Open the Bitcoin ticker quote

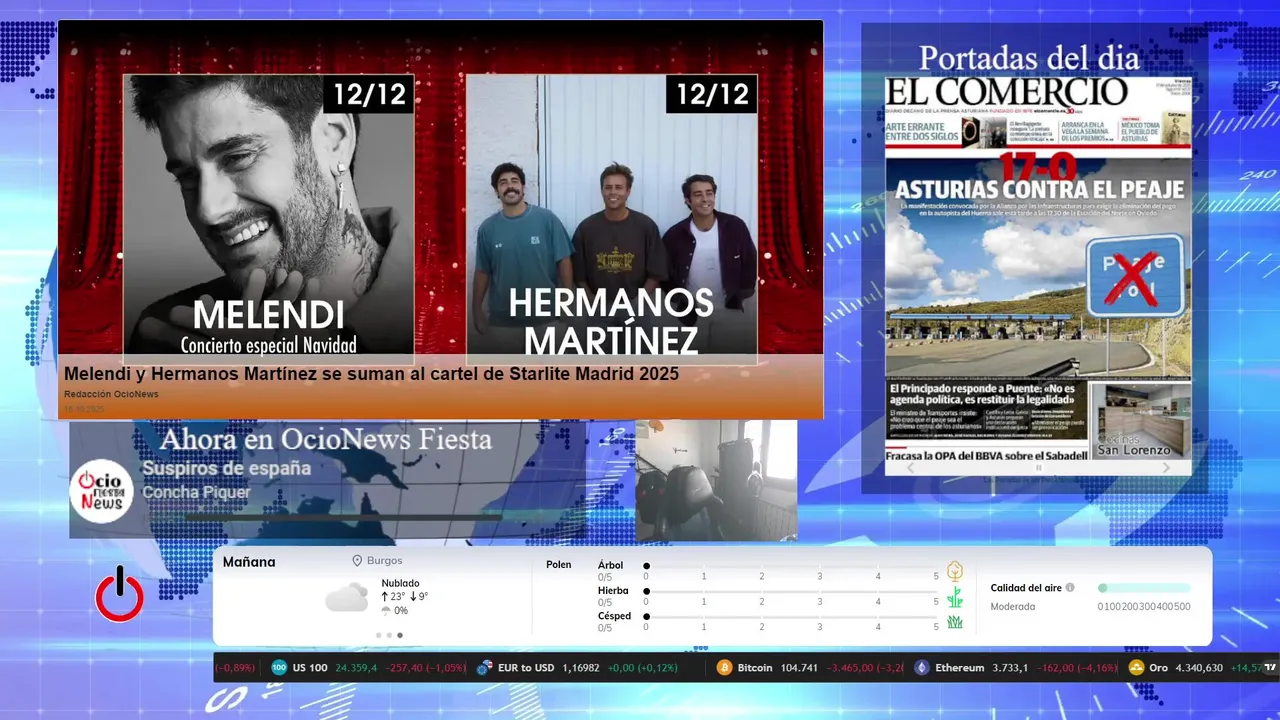click(810, 667)
